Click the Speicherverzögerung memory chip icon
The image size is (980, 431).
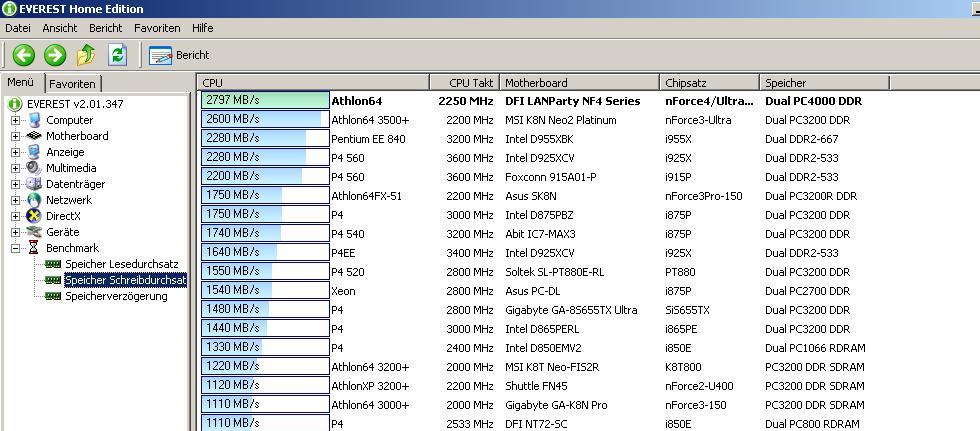coord(54,296)
